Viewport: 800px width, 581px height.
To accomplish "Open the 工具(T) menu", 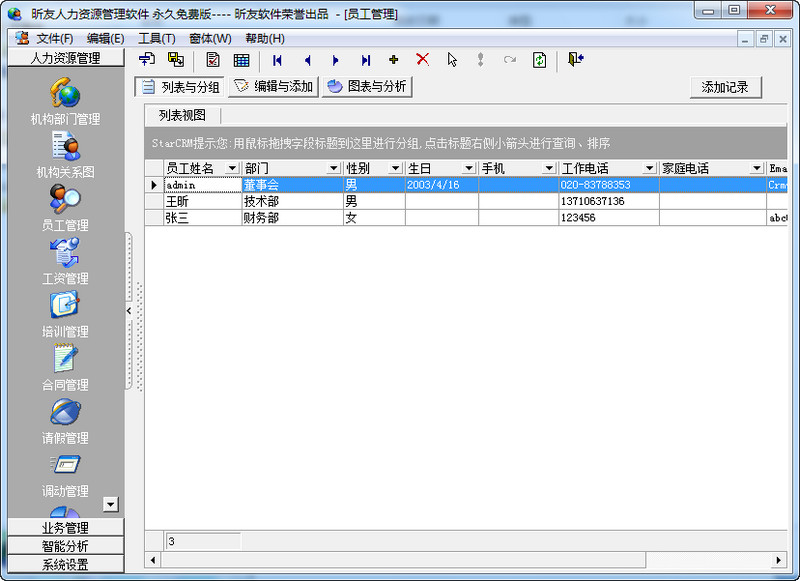I will [157, 38].
